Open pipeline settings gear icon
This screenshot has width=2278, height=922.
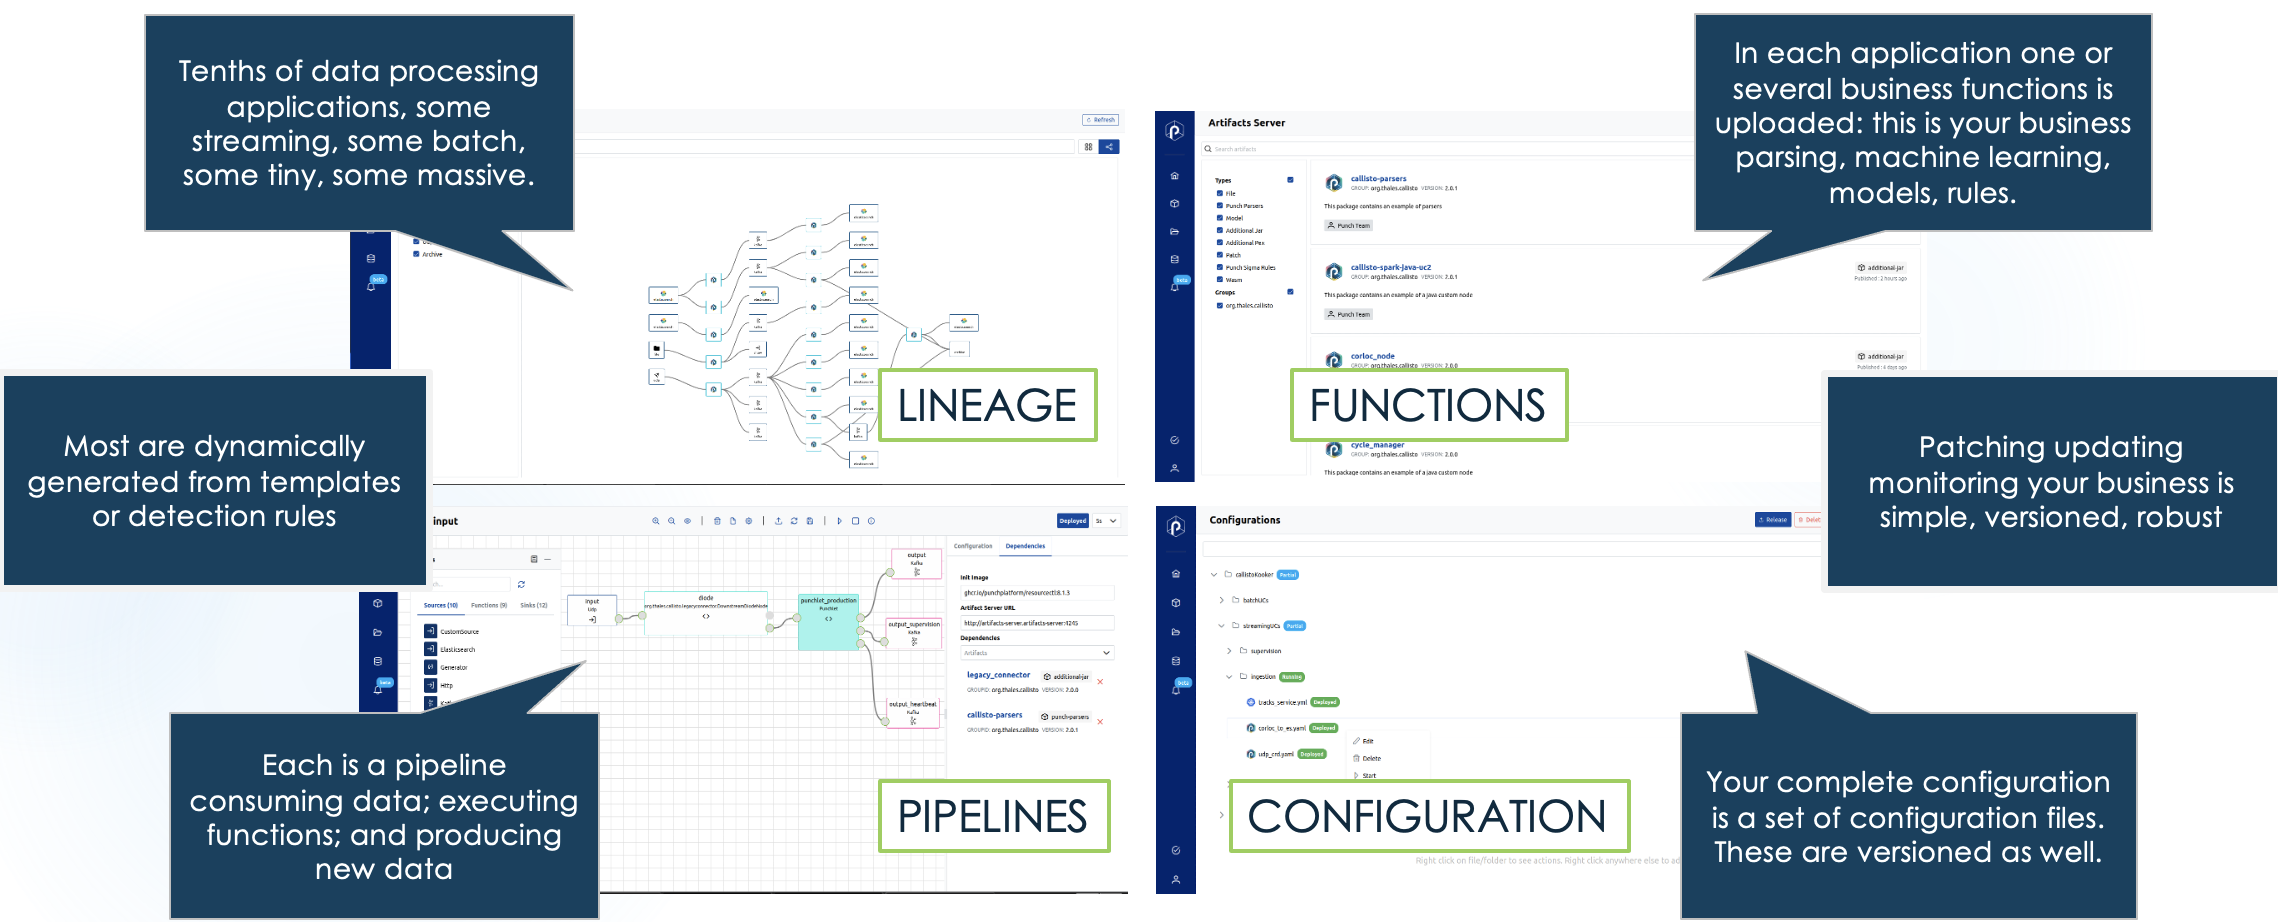tap(748, 521)
